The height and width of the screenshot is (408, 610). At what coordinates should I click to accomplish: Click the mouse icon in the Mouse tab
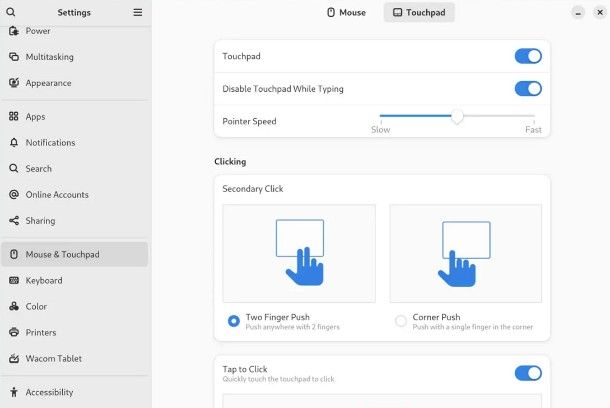point(331,12)
